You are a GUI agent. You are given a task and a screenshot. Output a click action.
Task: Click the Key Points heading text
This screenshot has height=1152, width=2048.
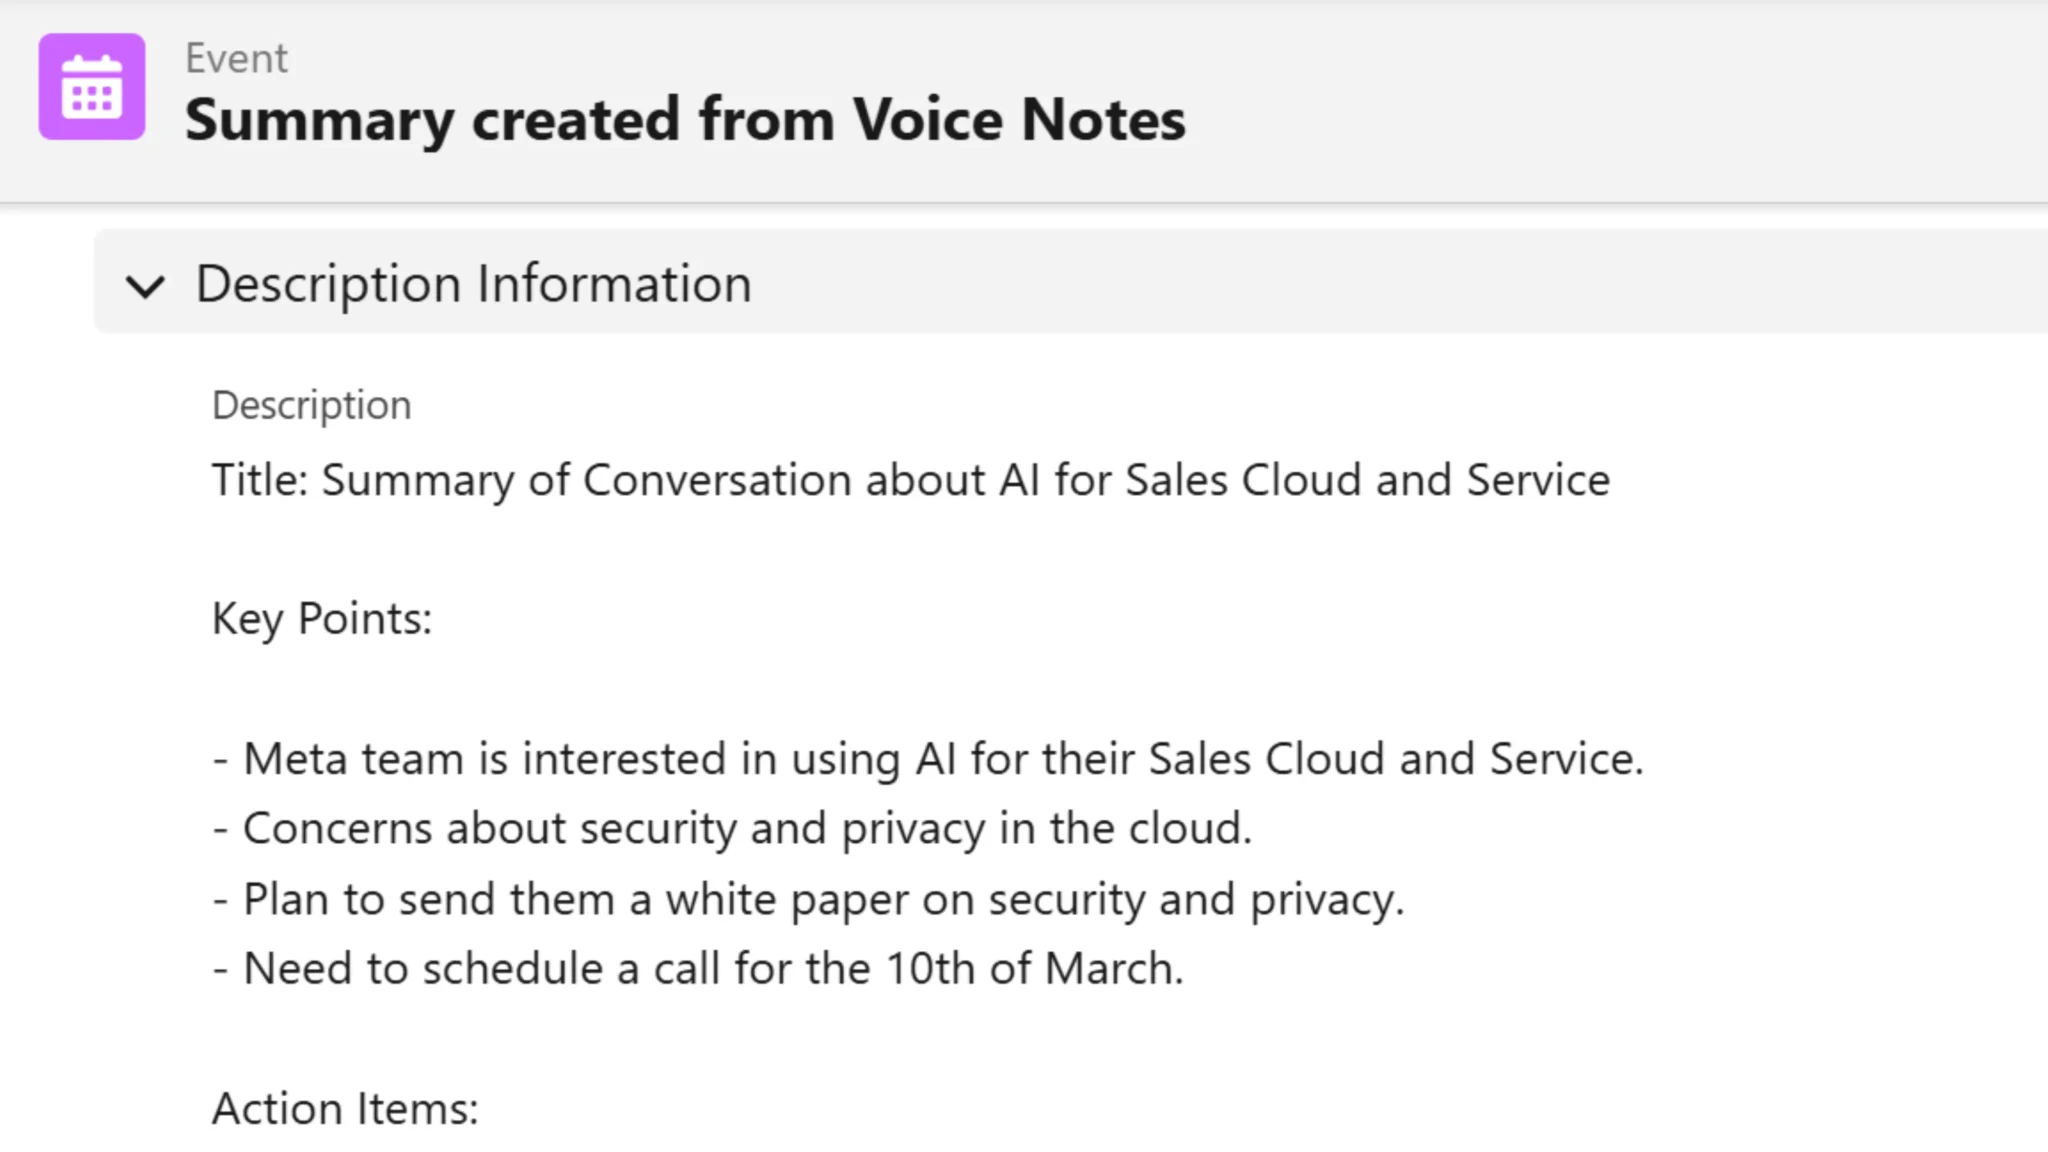(322, 619)
